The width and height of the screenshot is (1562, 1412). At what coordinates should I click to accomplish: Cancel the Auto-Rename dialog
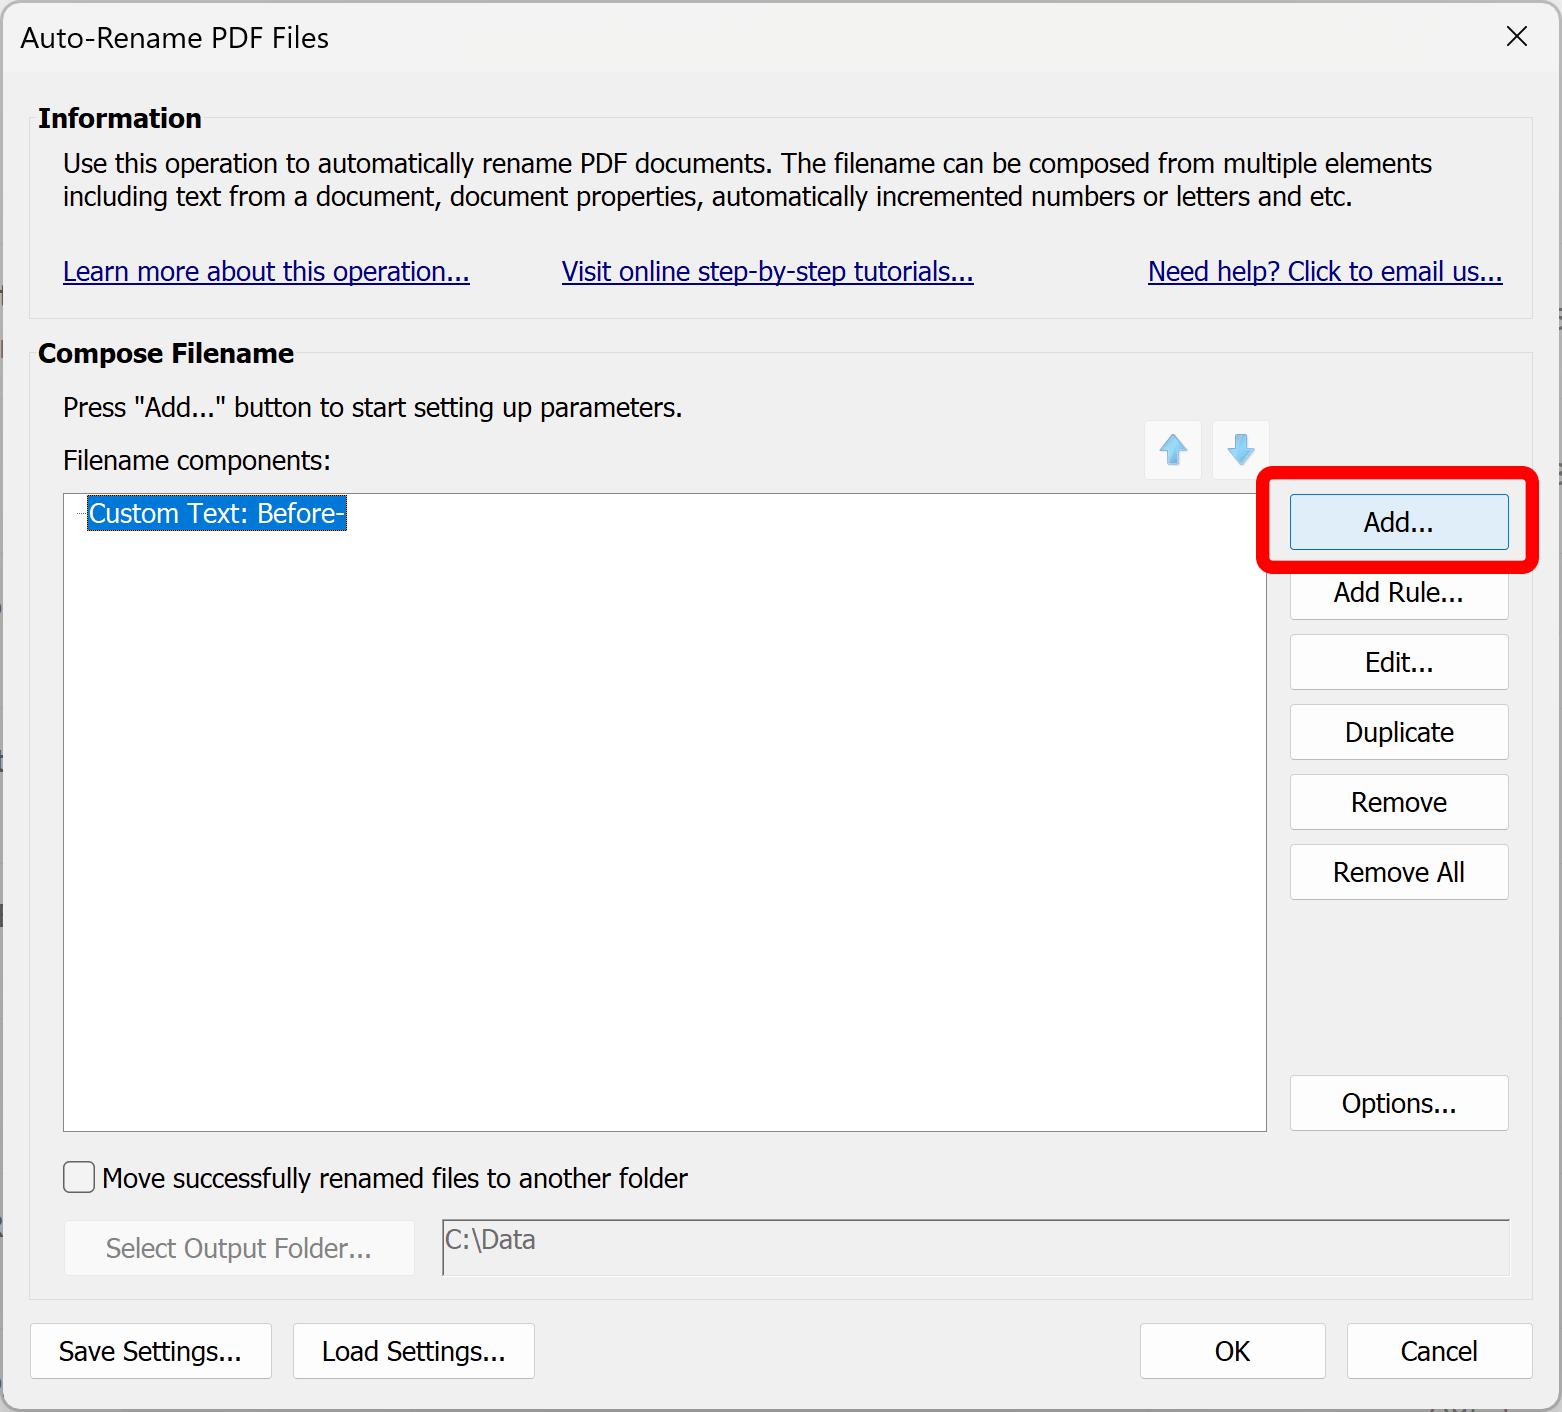point(1439,1351)
